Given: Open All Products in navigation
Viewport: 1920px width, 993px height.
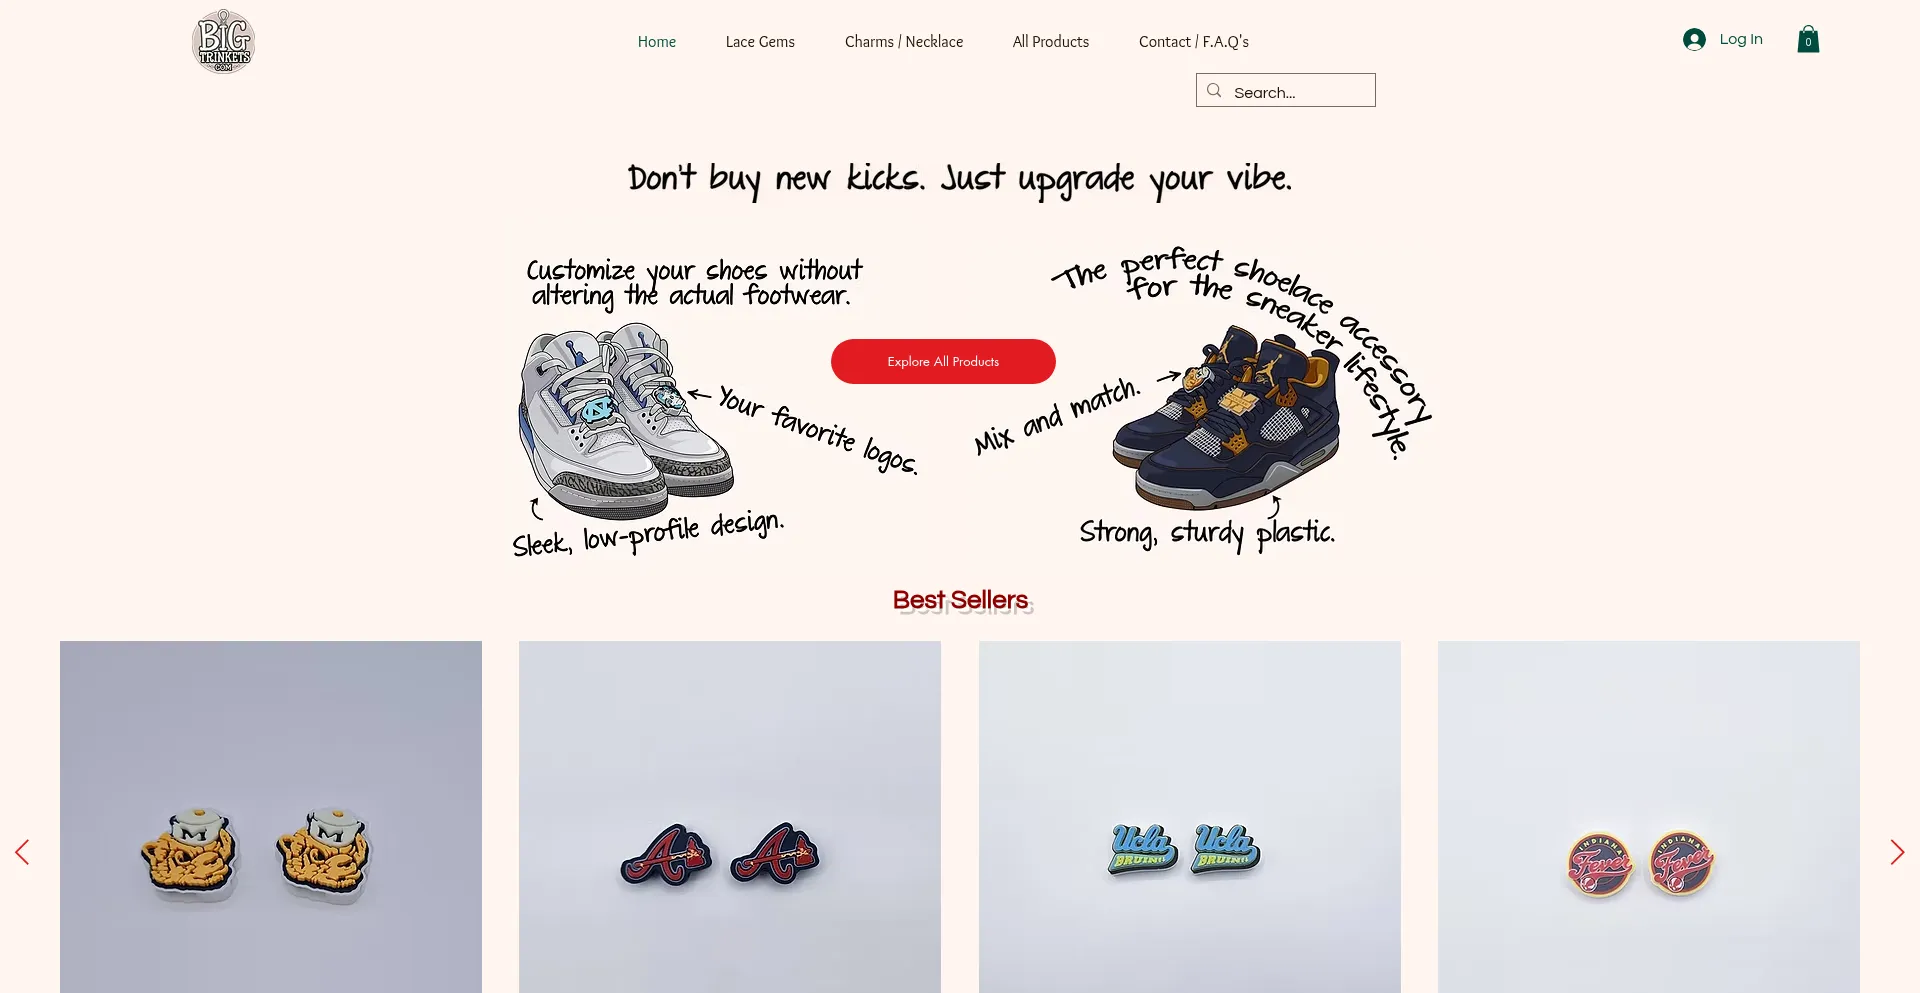Looking at the screenshot, I should [1051, 42].
